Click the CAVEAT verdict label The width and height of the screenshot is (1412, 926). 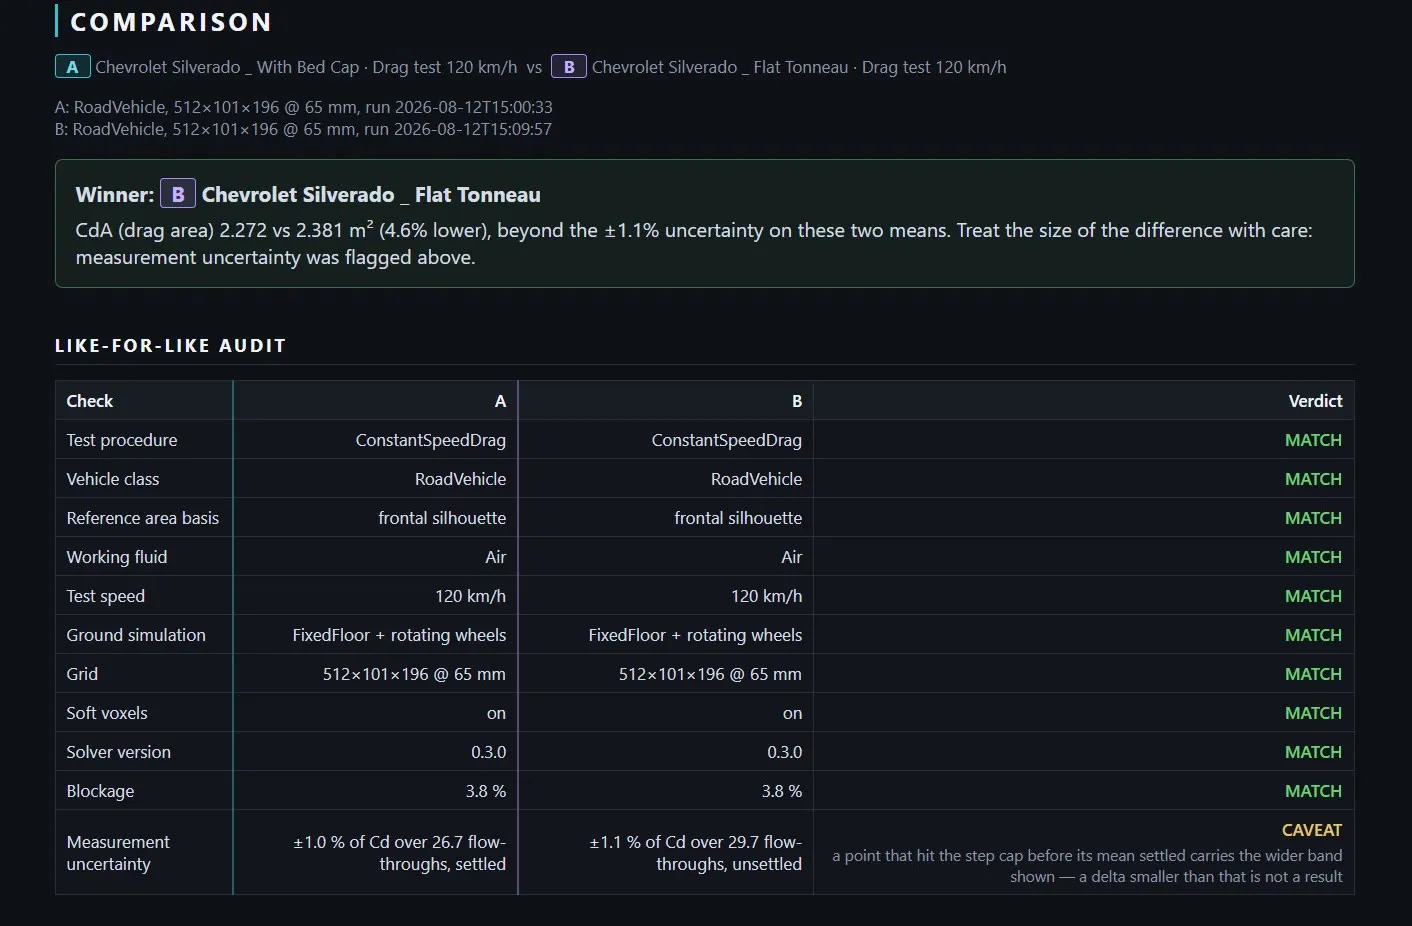[1312, 830]
